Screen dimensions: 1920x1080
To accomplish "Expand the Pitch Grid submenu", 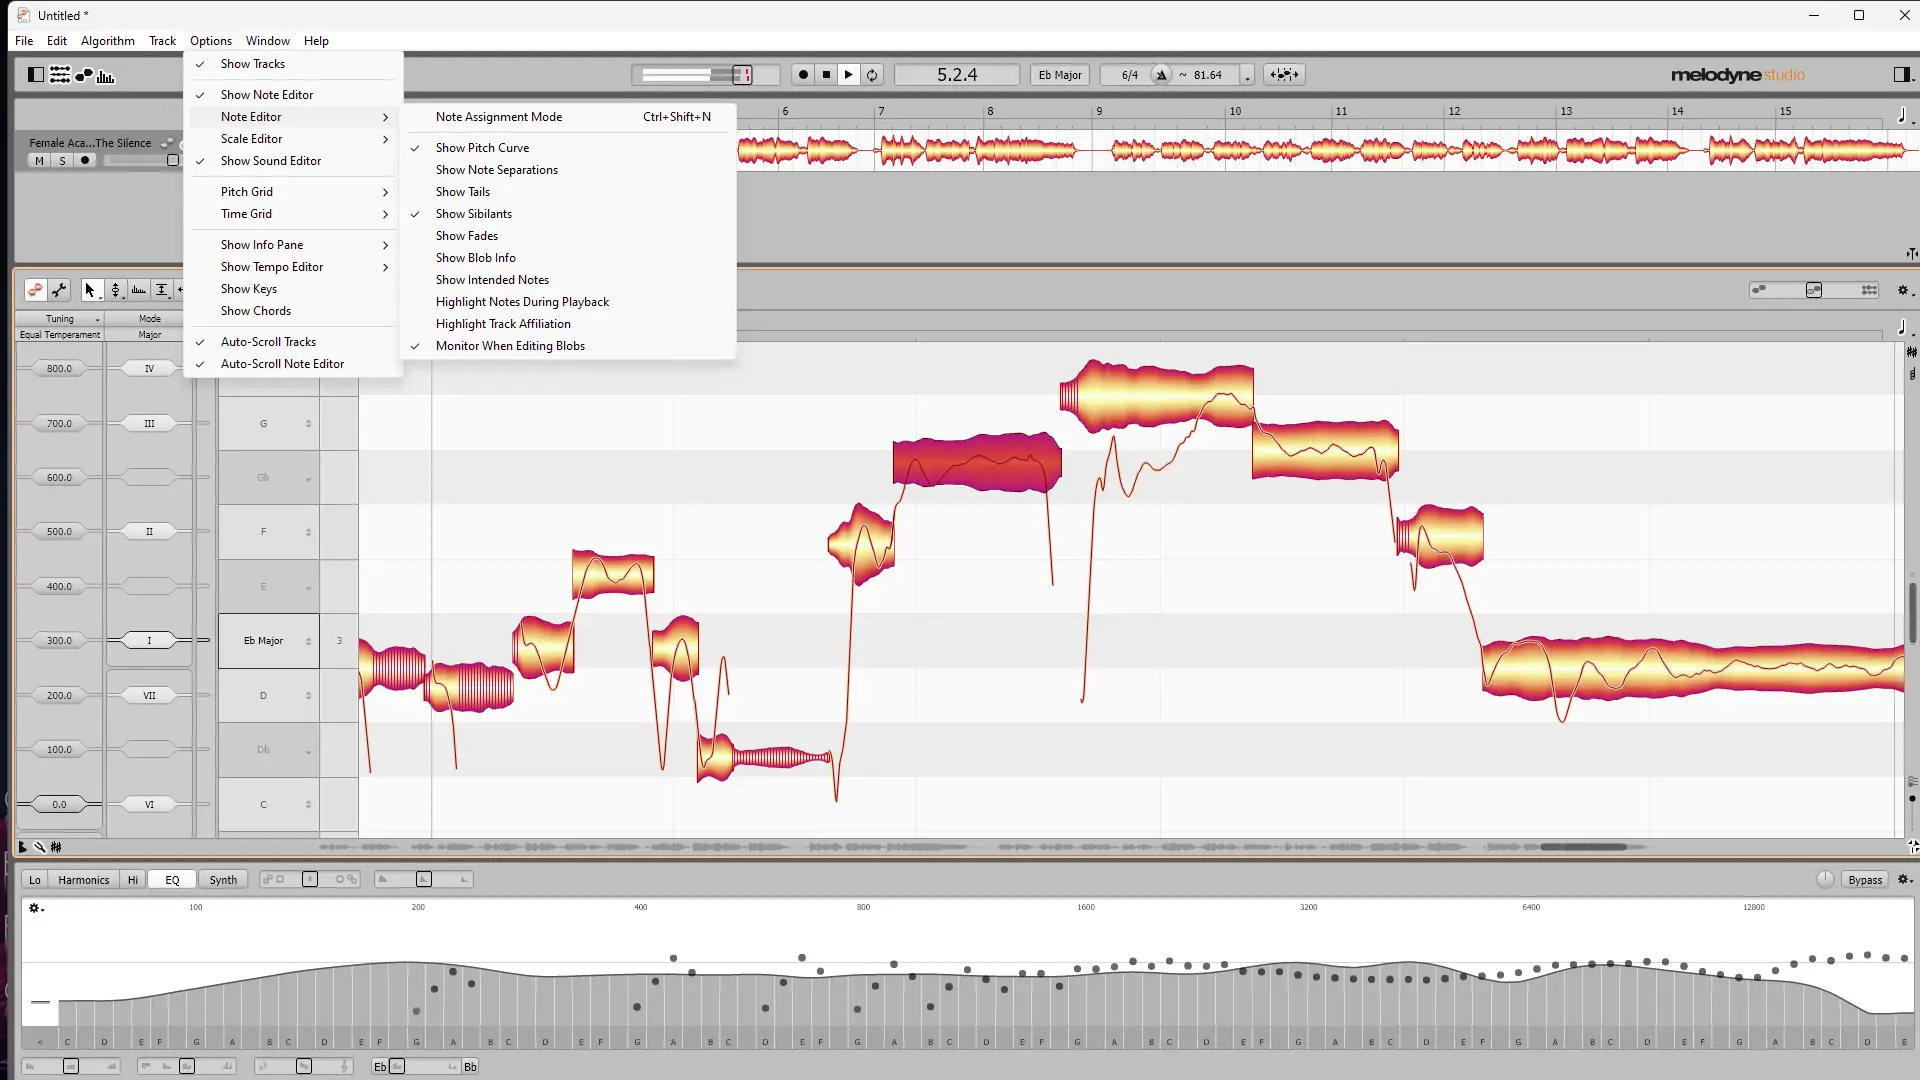I will [247, 191].
